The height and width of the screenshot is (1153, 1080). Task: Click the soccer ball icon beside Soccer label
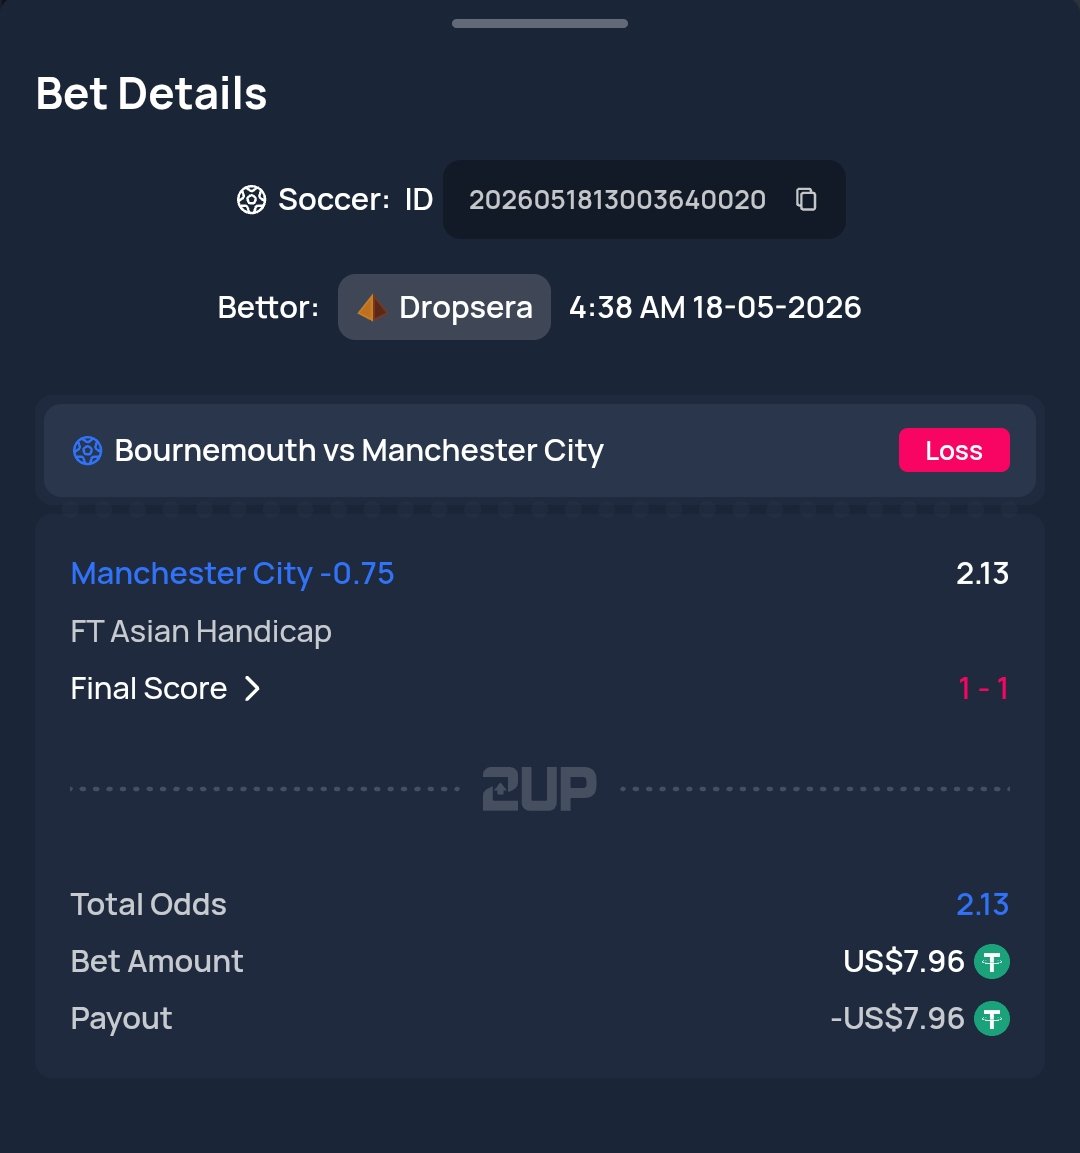[251, 199]
